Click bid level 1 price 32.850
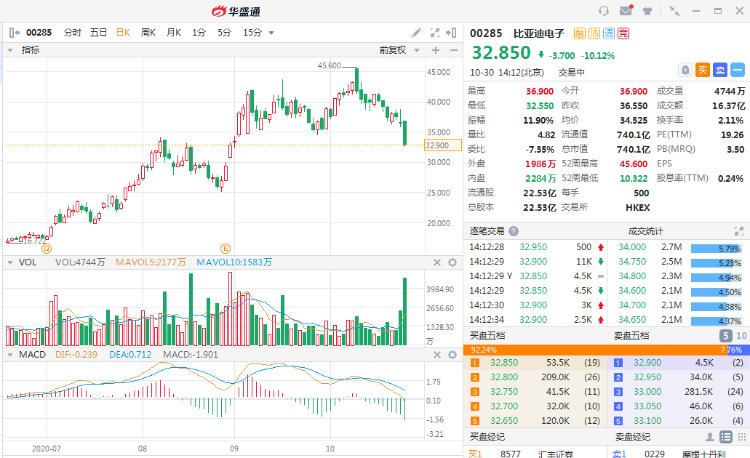The image size is (750, 458). pyautogui.click(x=504, y=363)
